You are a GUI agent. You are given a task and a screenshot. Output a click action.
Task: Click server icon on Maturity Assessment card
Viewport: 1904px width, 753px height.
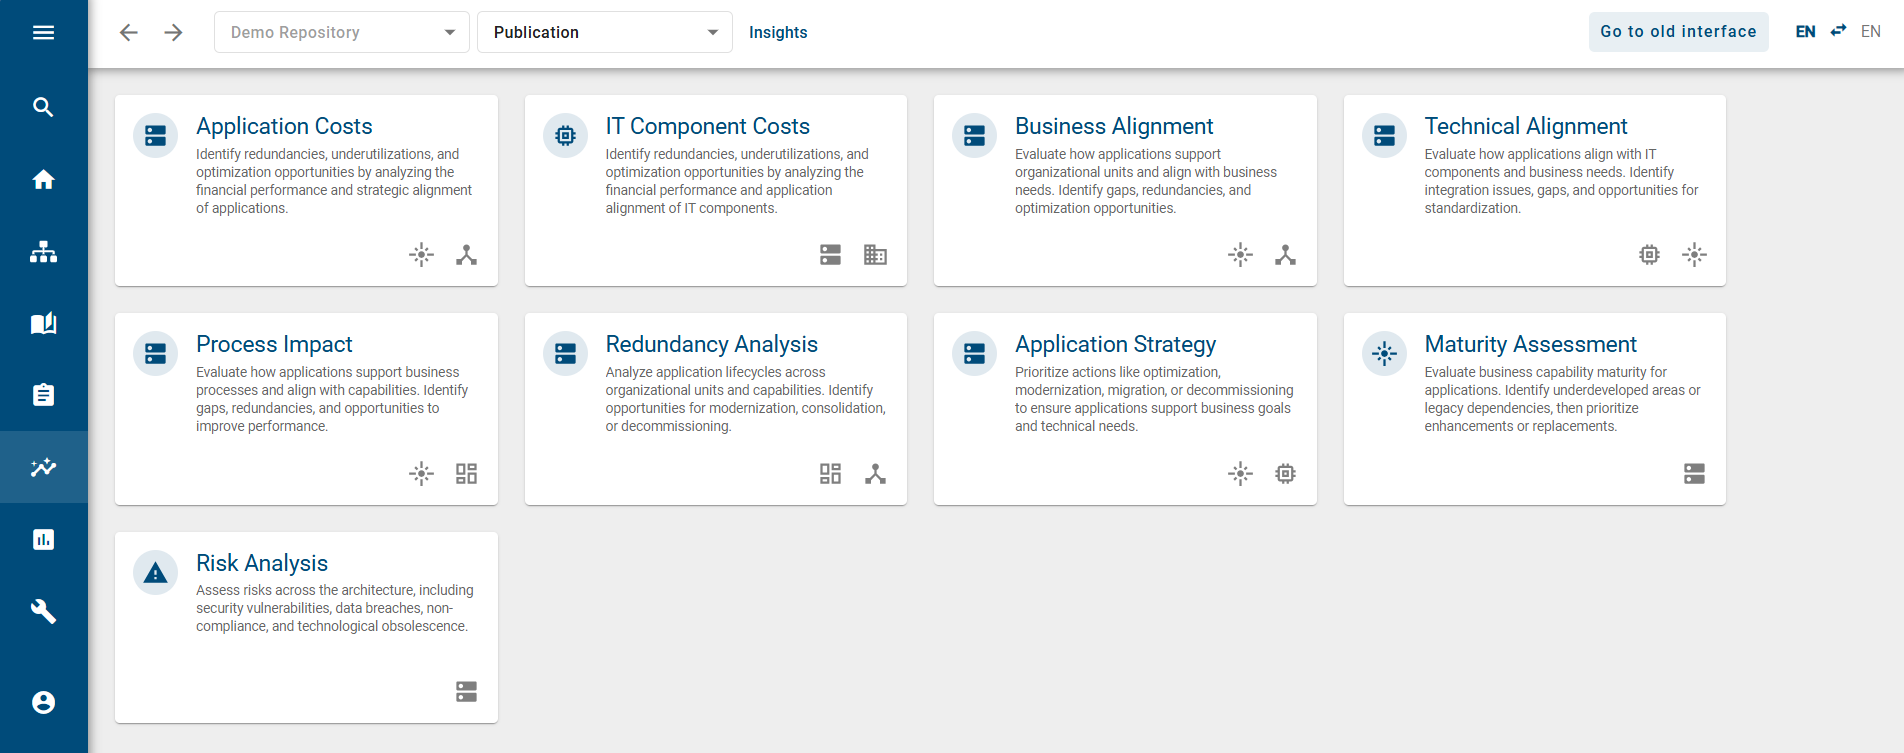coord(1695,474)
